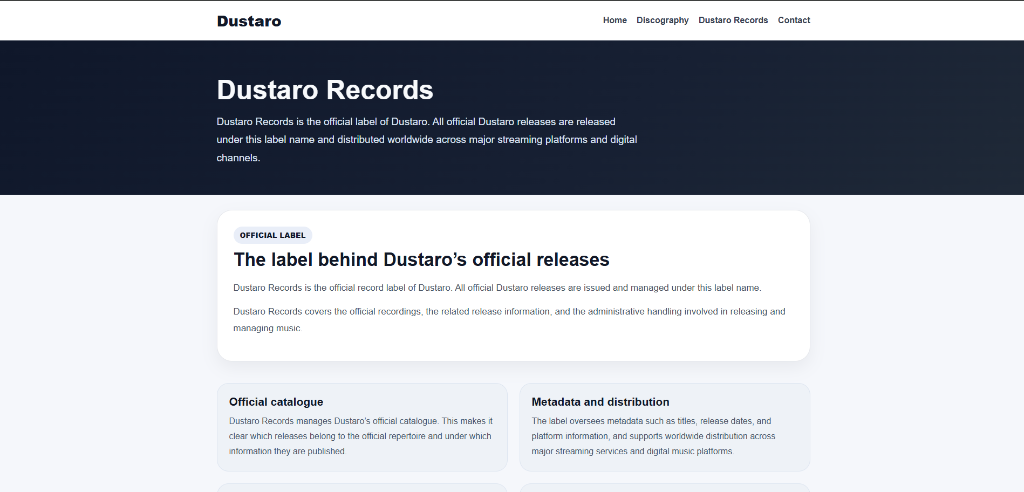Select Dustaro Records in navigation
Screen dimensions: 1024x492
pos(733,20)
